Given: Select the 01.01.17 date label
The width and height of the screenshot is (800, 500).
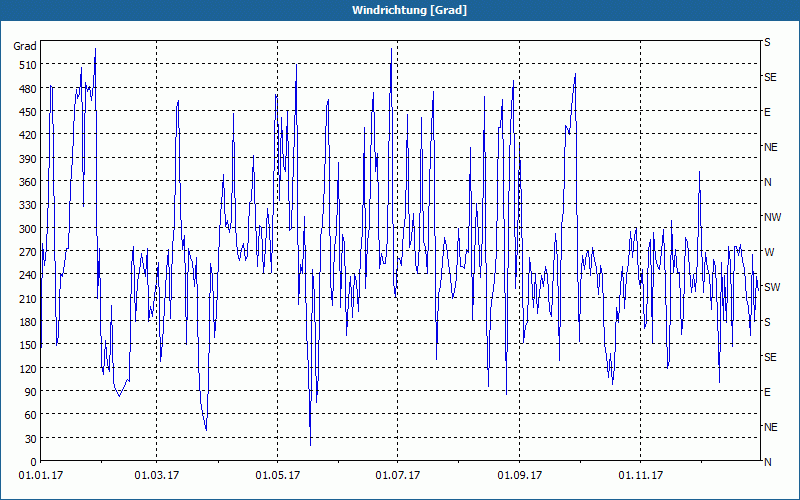Looking at the screenshot, I should [41, 476].
